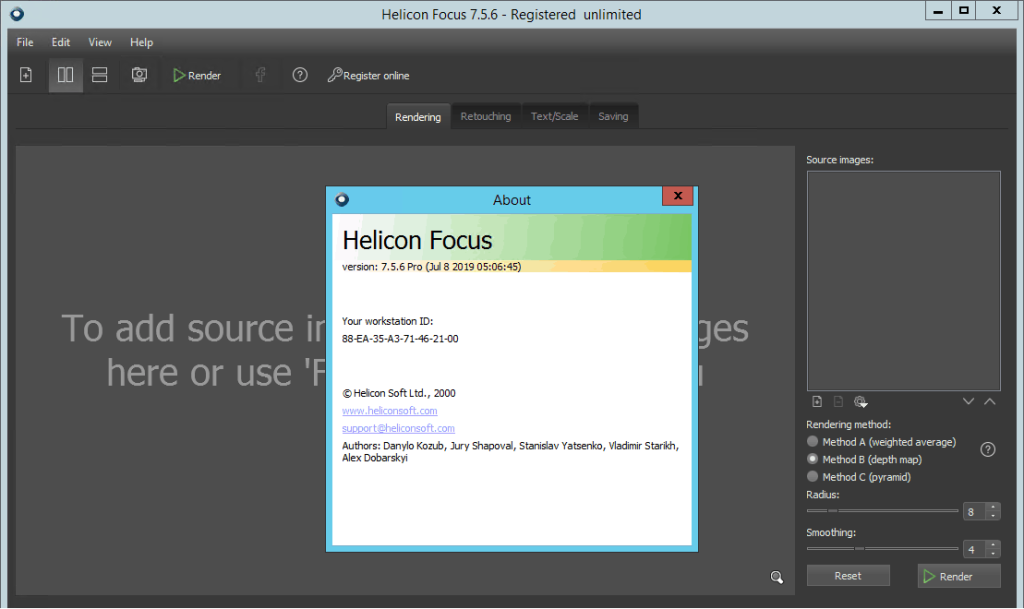Select Method C (pyramid)
This screenshot has width=1024, height=609.
[859, 476]
